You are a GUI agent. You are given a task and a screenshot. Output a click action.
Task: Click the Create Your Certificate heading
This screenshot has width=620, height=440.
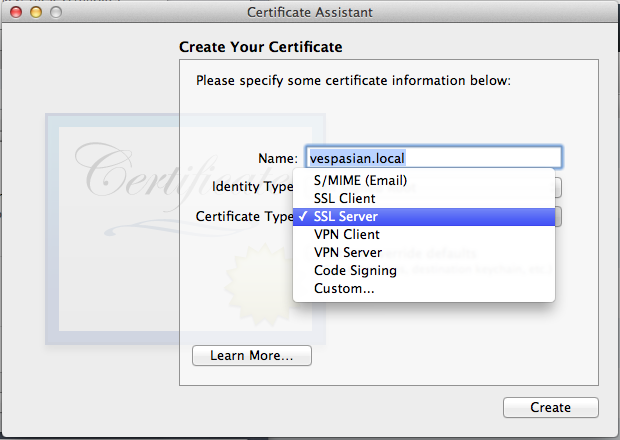coord(261,47)
